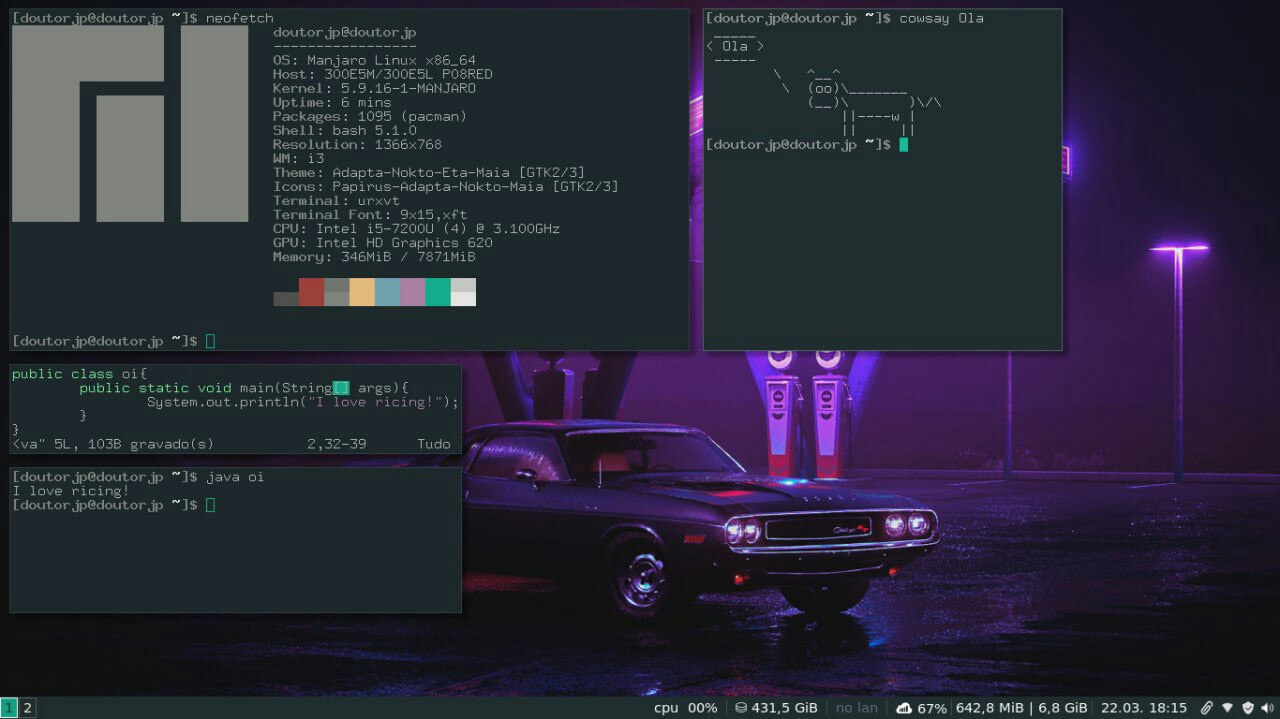Screen dimensions: 1280x719
Task: Click the 'WM: i3' line
Action: [298, 158]
